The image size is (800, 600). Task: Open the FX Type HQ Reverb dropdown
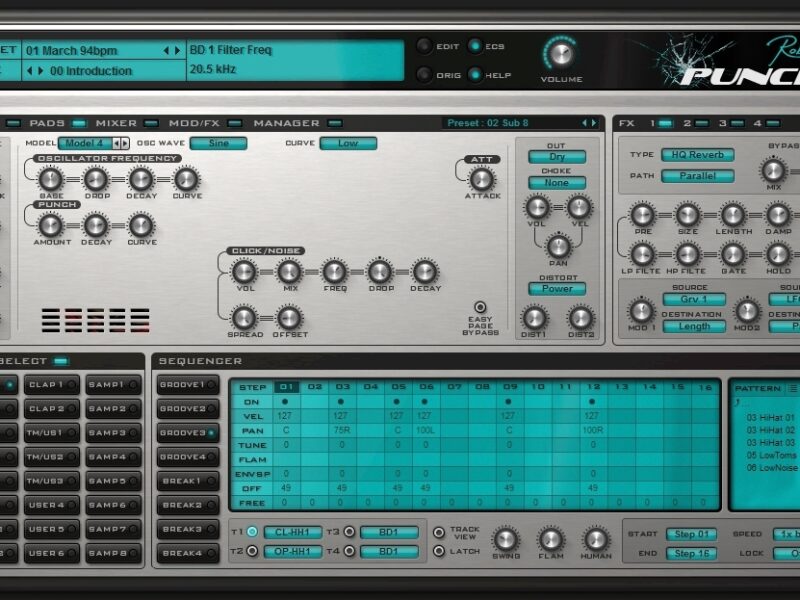[697, 155]
